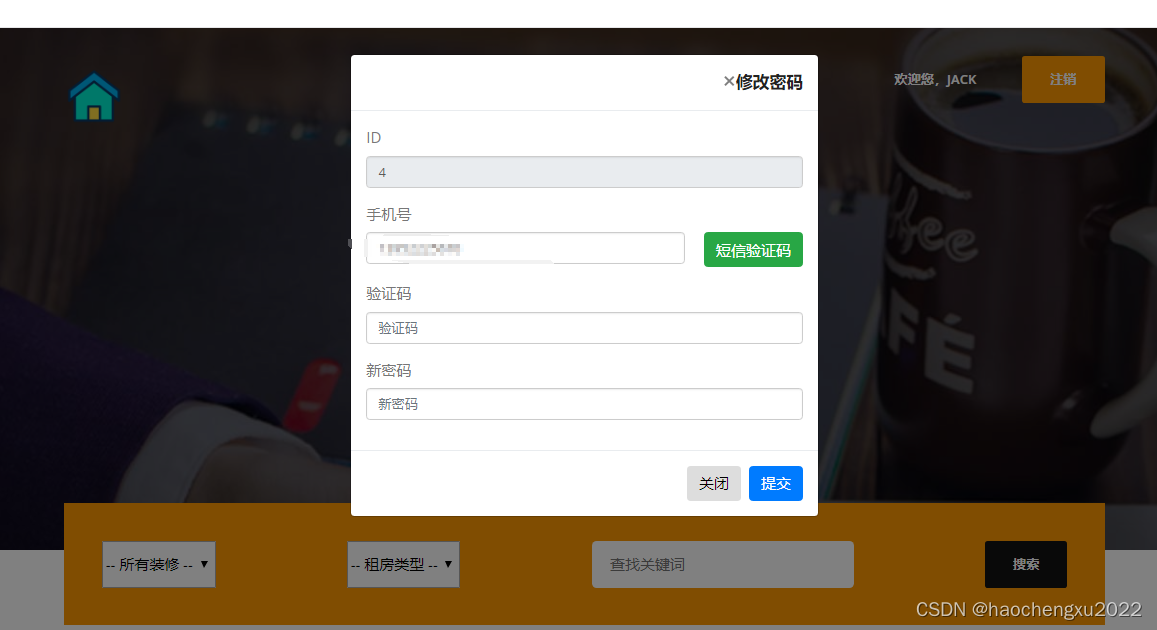Click the green home icon in the header
The width and height of the screenshot is (1157, 630).
(93, 97)
